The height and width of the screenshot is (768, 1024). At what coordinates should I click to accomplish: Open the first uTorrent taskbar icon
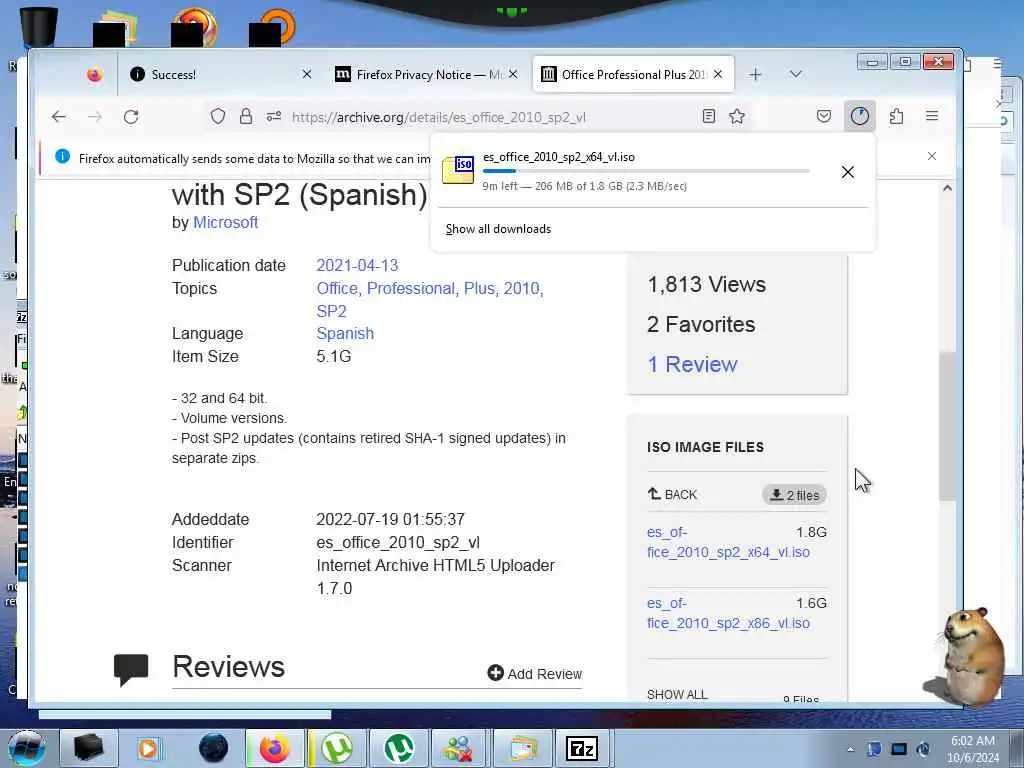pyautogui.click(x=337, y=748)
